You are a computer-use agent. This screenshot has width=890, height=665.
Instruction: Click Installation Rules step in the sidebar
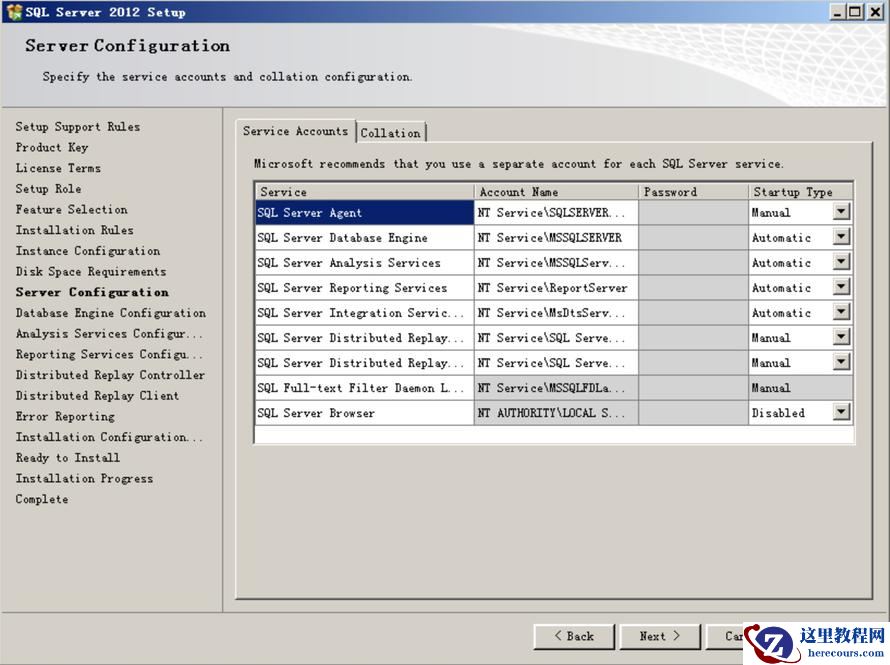pyautogui.click(x=74, y=230)
